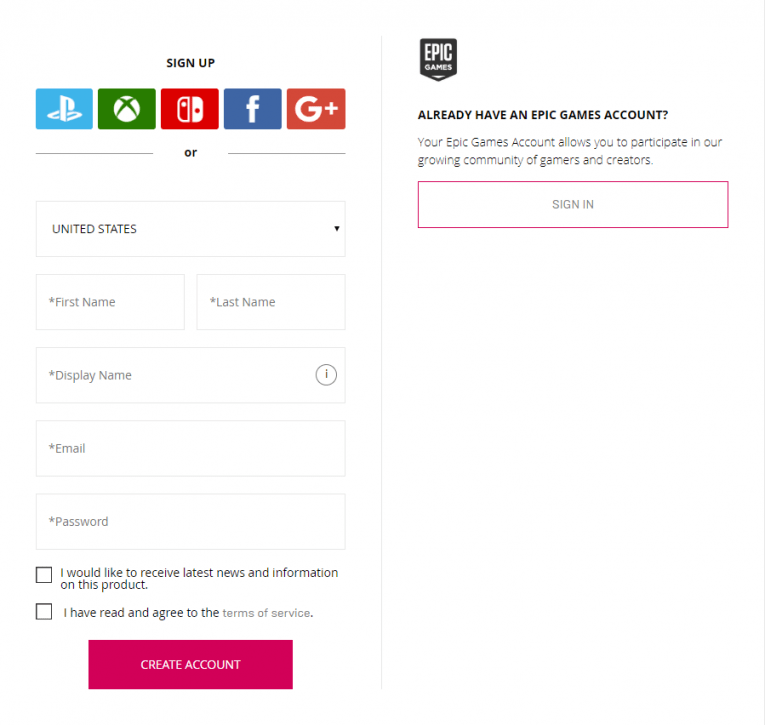
Task: Click into the Display Name field
Action: pyautogui.click(x=175, y=375)
